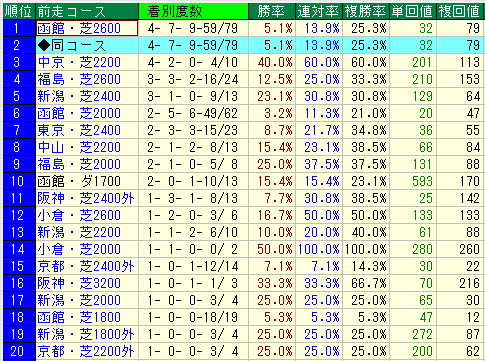Screen dimensions: 485x361
Task: Open the 函館・芝2000 course link
Action: point(79,113)
